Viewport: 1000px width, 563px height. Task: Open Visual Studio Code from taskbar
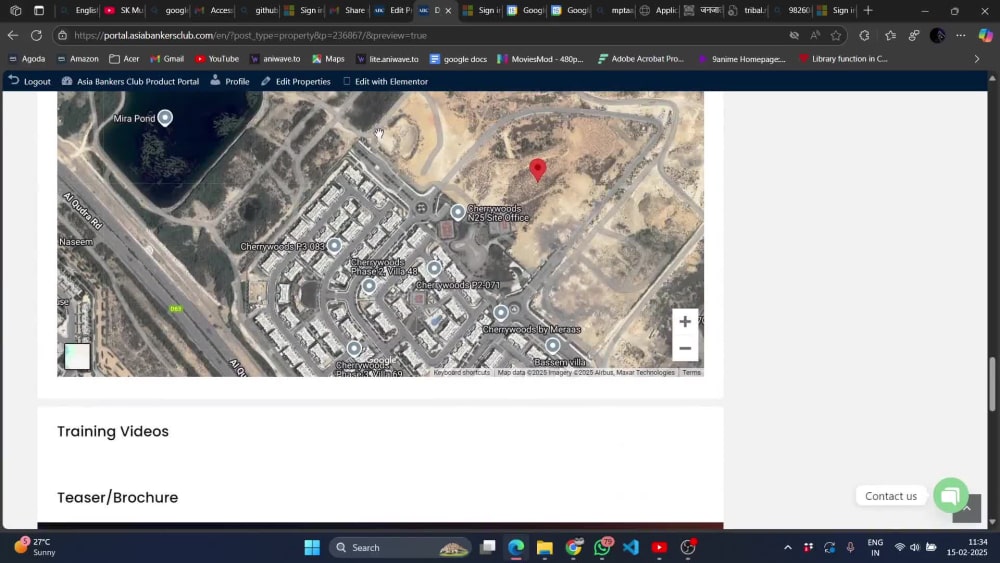(x=631, y=547)
